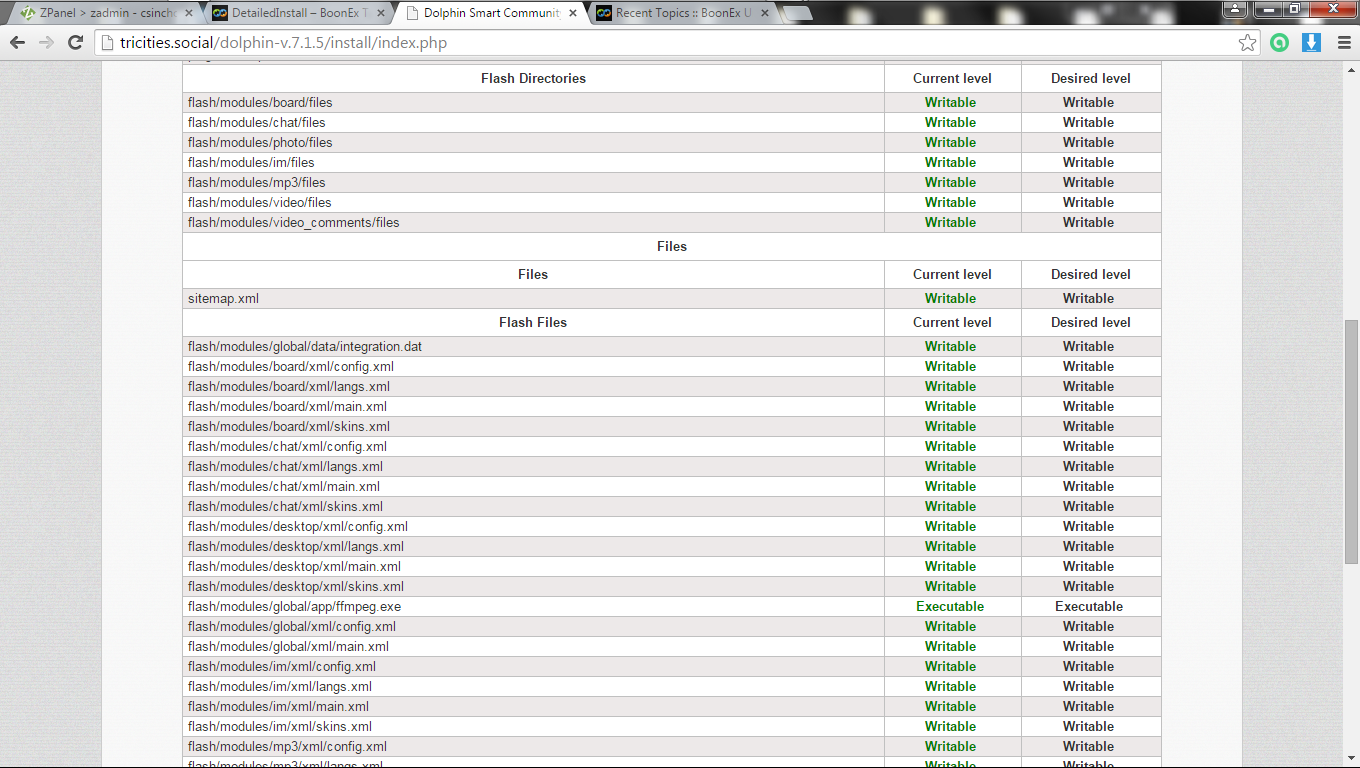Select the flash/modules/chat/files path
Screen dimensions: 1360x768
pos(257,122)
